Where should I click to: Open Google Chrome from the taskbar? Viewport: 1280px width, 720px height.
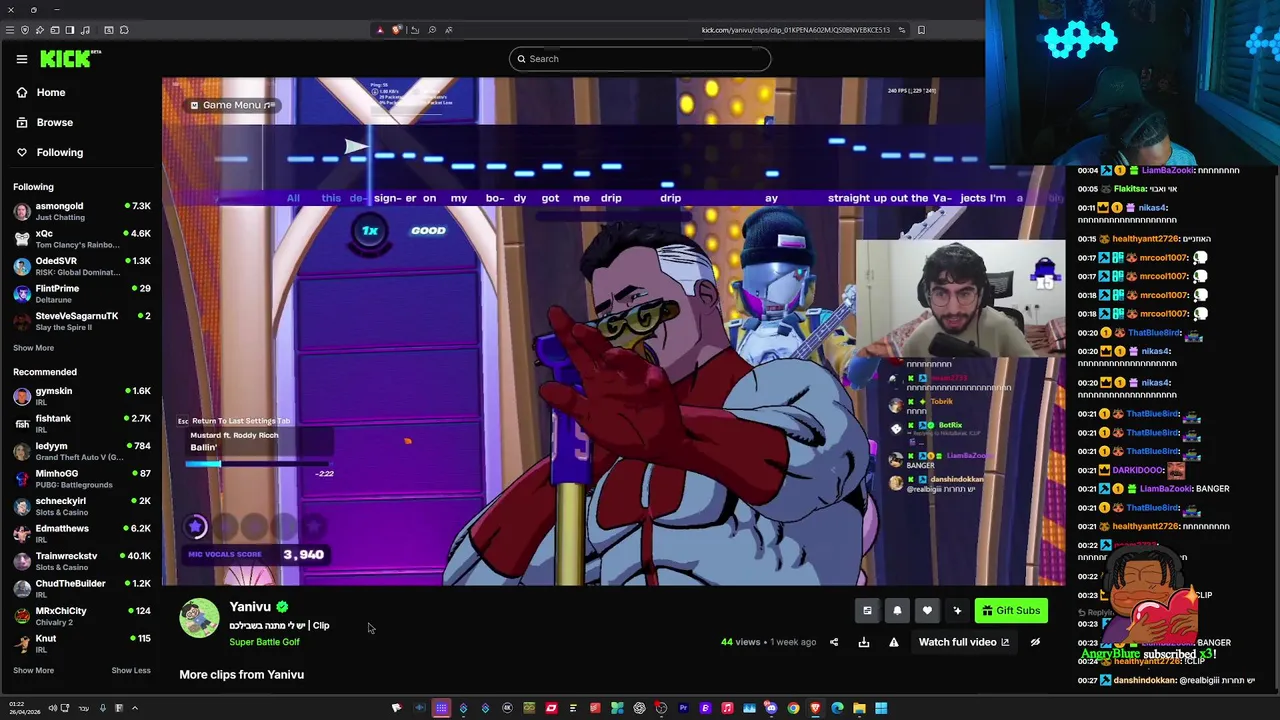[x=793, y=708]
